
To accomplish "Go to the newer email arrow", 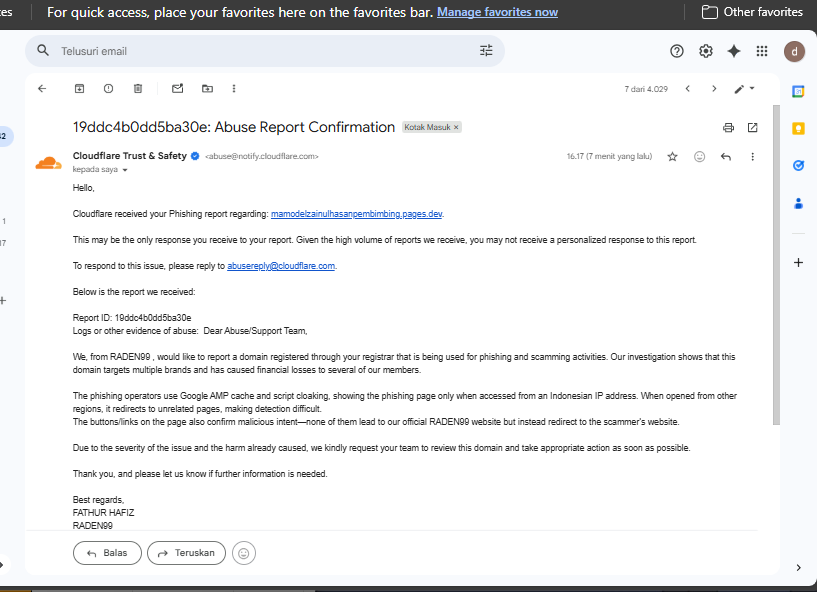I will (x=688, y=89).
